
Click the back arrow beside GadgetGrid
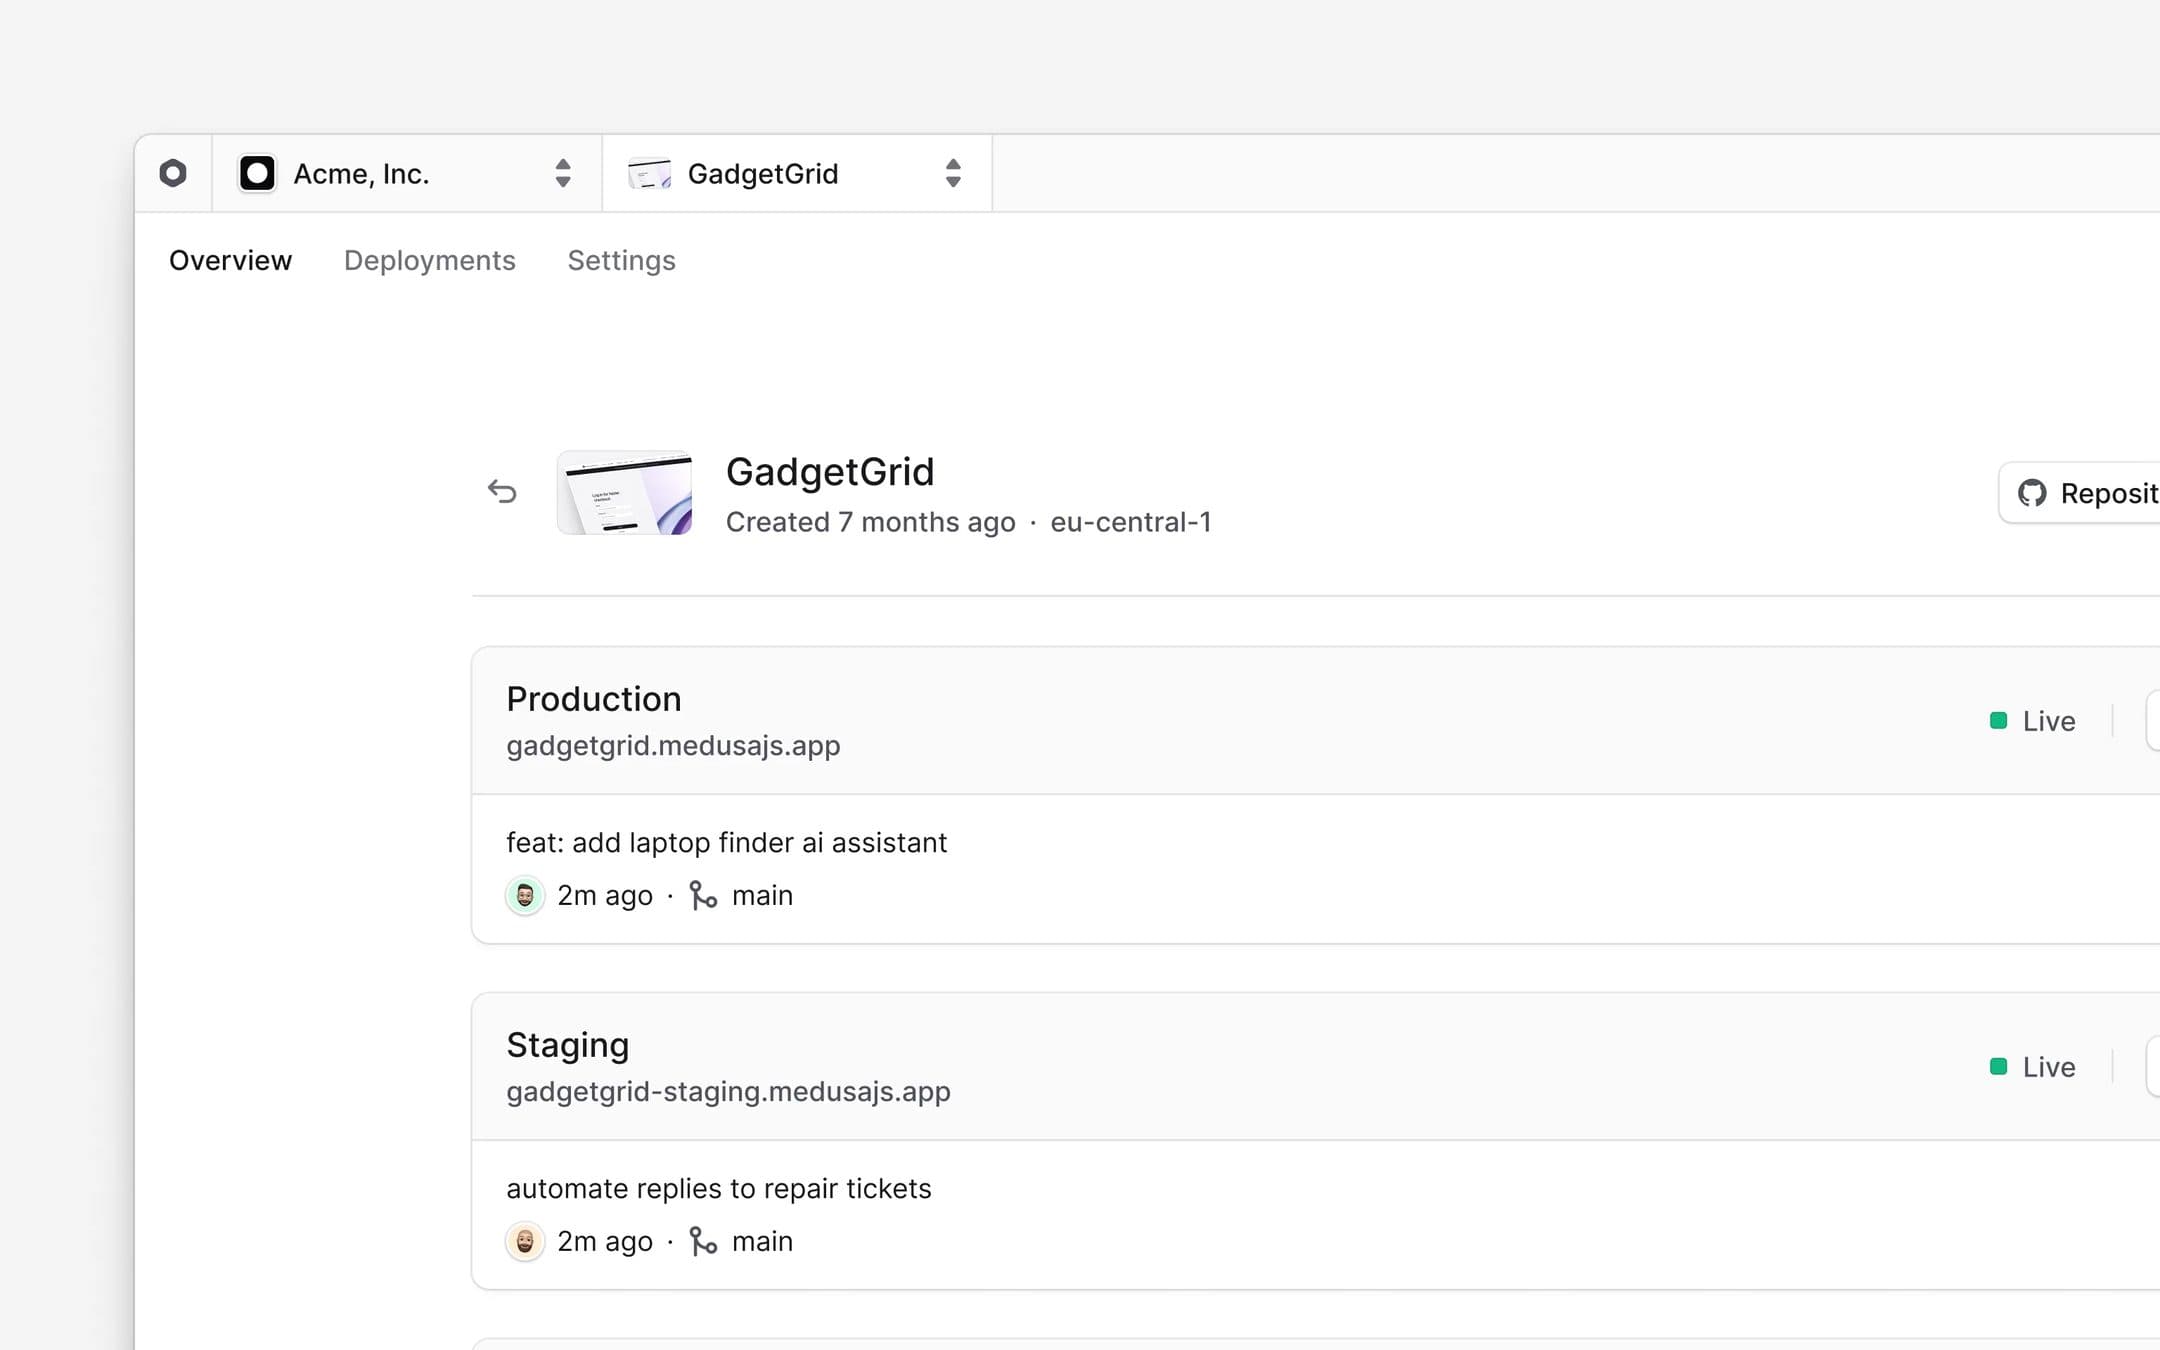tap(502, 491)
